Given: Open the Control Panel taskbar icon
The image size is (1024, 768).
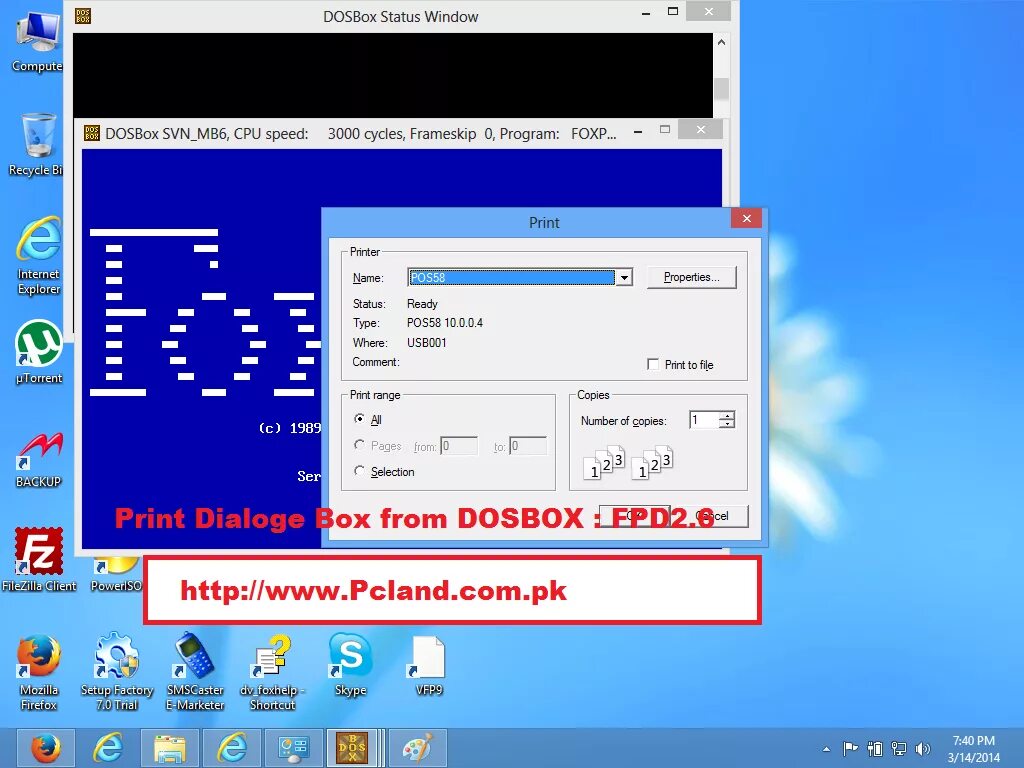Looking at the screenshot, I should pyautogui.click(x=294, y=748).
